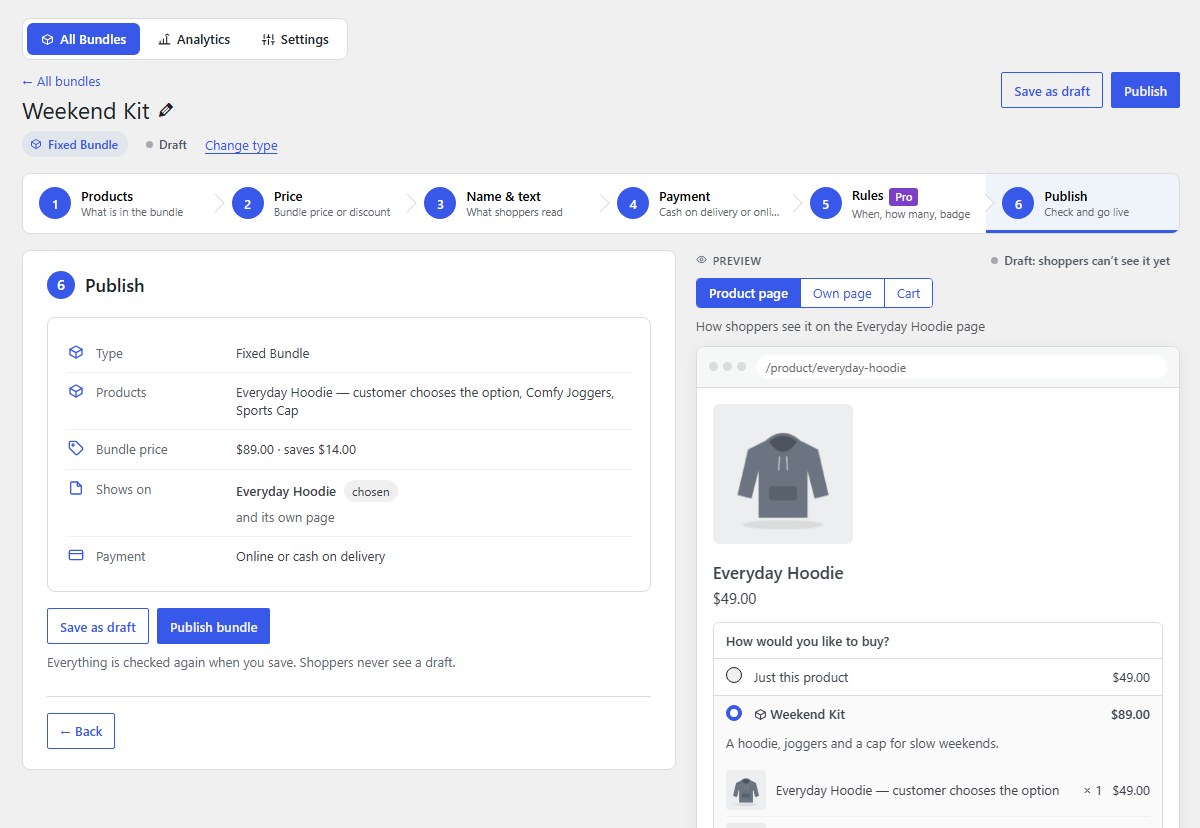Switch preview to Own page
Image resolution: width=1200 pixels, height=828 pixels.
[842, 293]
